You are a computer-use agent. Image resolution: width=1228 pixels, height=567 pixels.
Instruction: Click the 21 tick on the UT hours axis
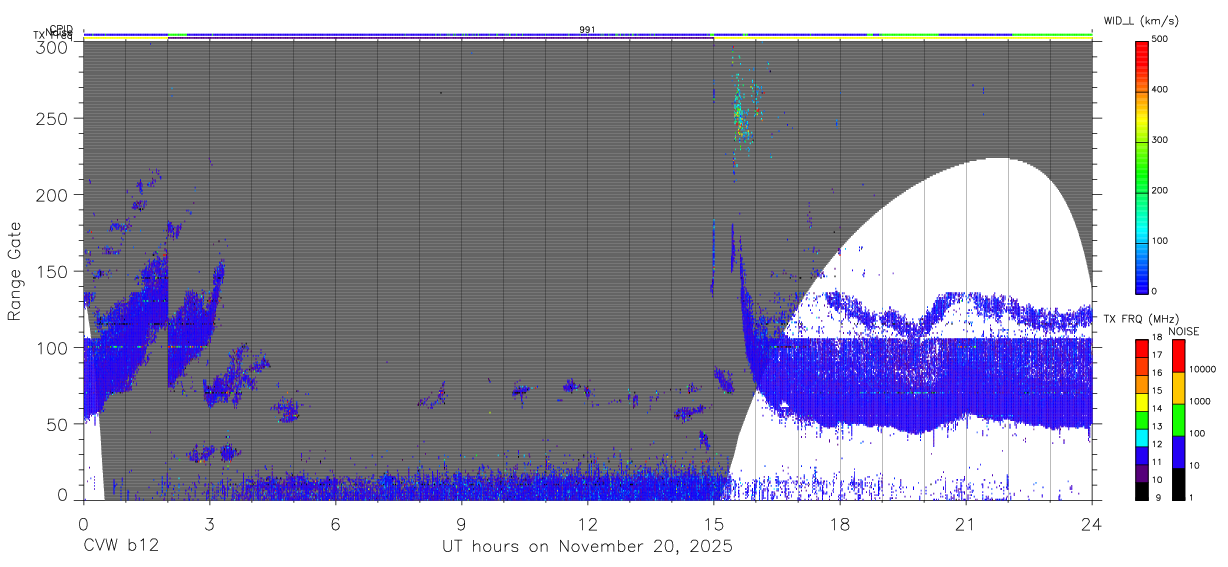pos(965,524)
